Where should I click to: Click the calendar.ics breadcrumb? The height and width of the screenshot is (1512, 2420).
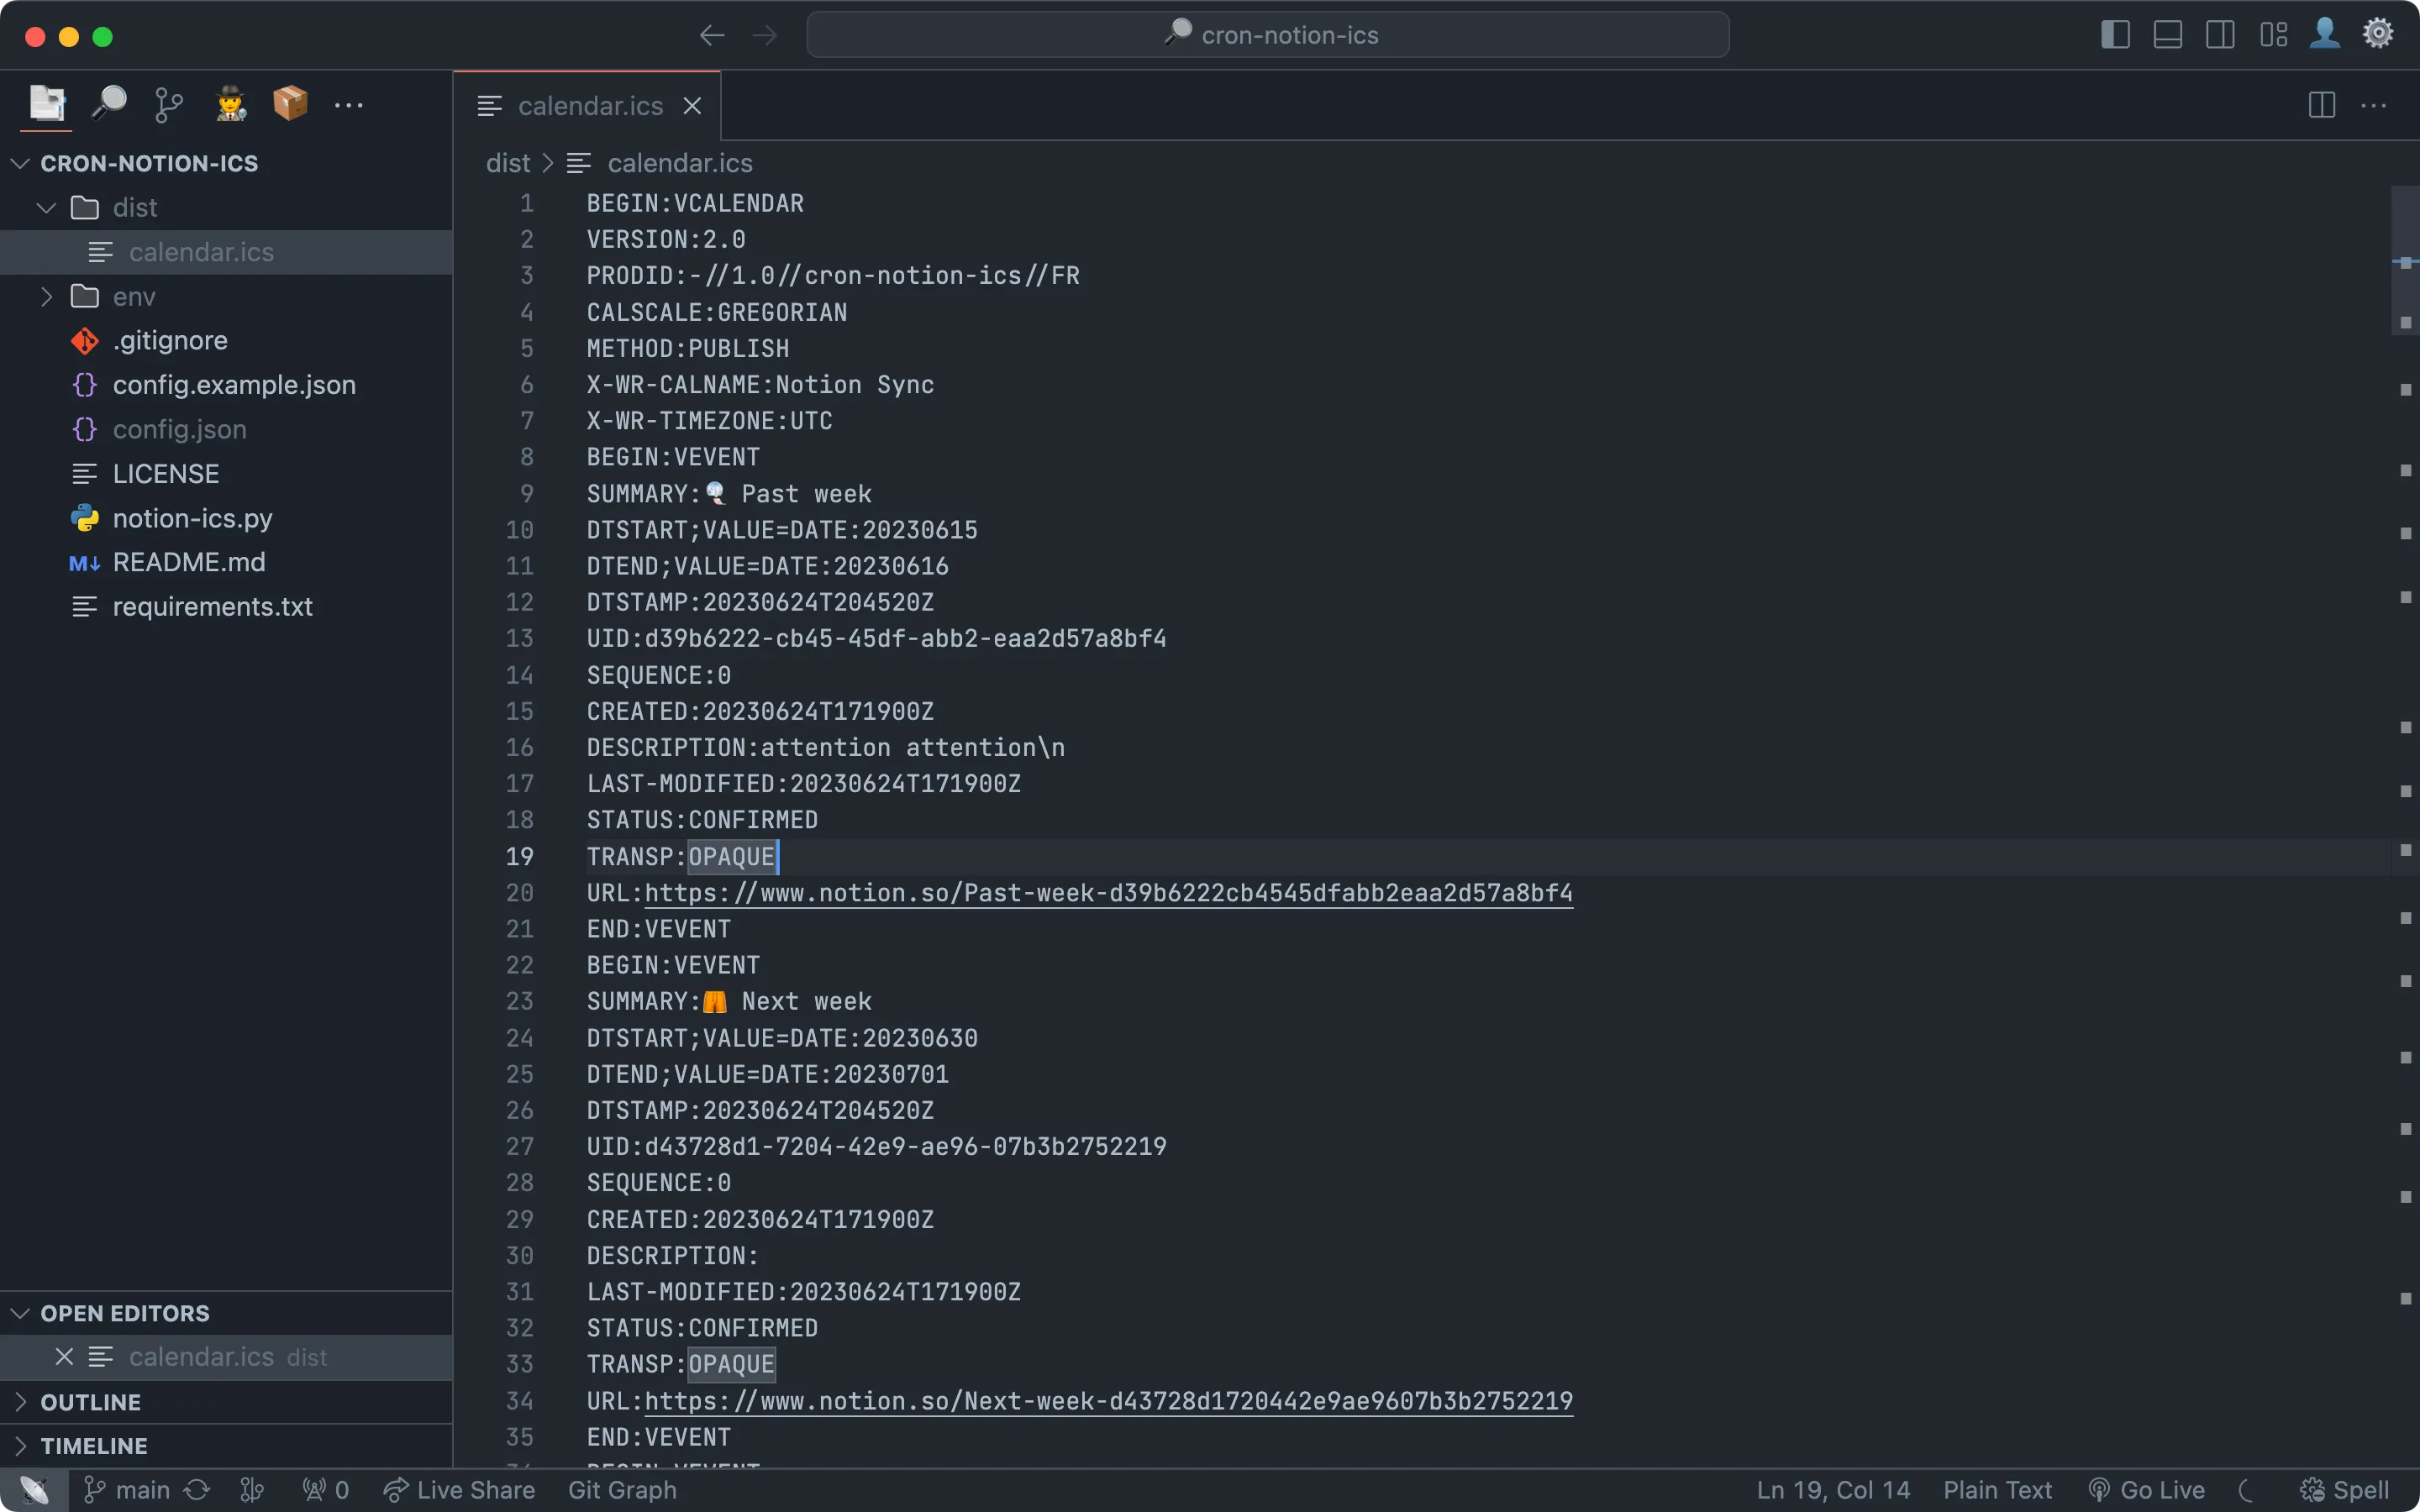click(x=680, y=163)
